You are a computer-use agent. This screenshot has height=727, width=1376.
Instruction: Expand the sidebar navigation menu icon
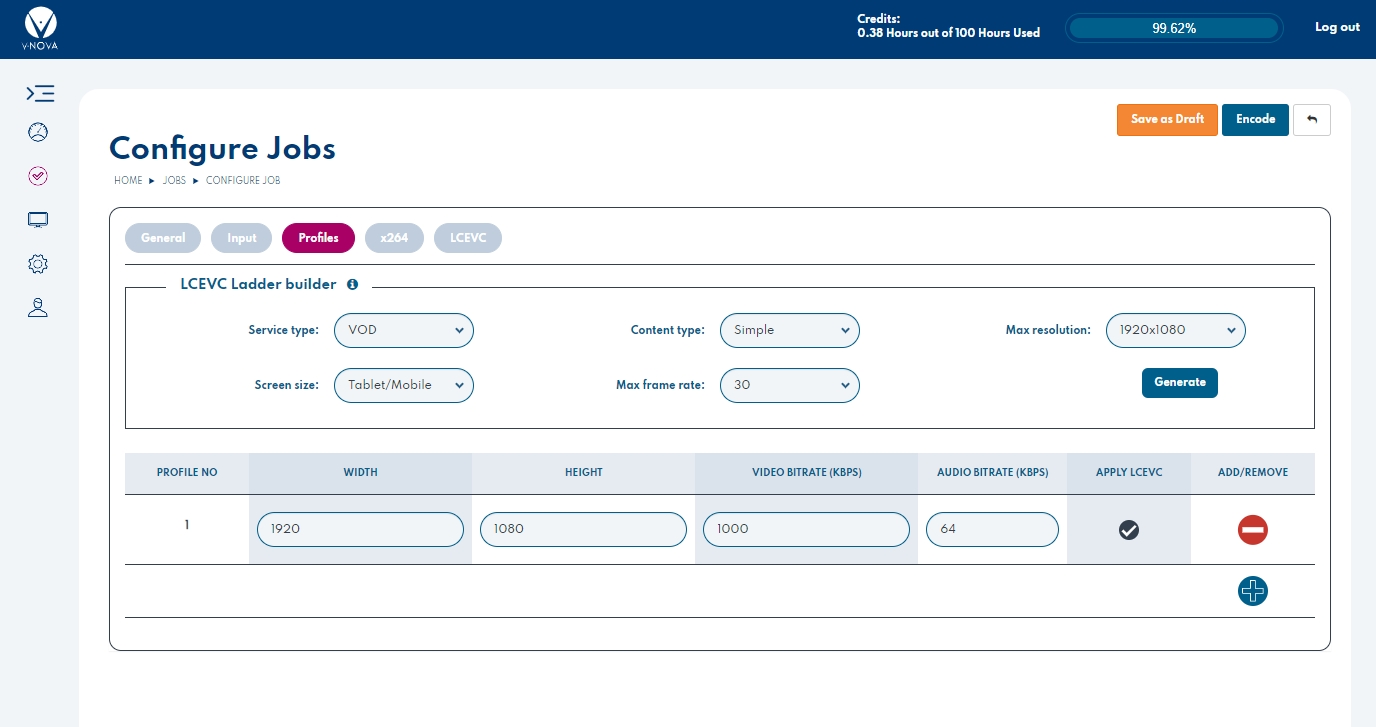point(39,94)
